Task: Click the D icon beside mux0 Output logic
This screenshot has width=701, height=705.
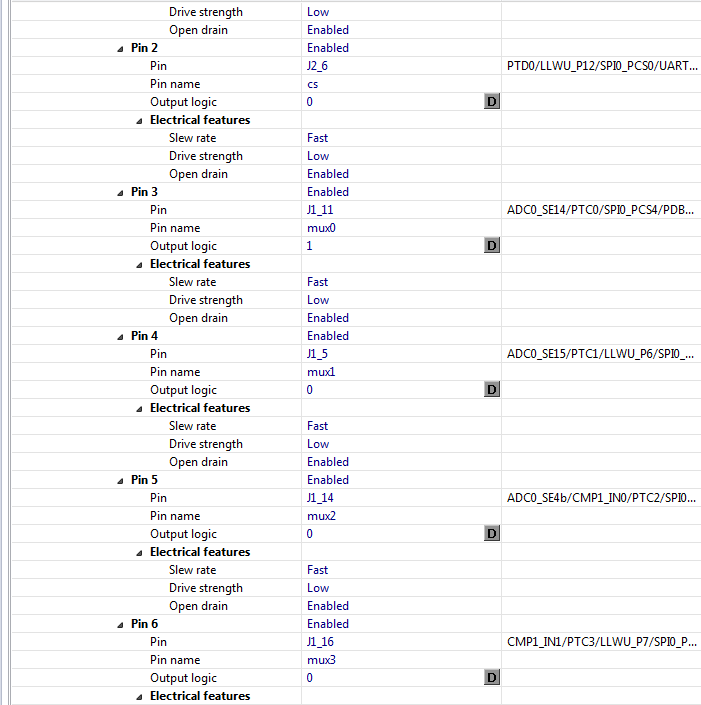Action: 492,245
